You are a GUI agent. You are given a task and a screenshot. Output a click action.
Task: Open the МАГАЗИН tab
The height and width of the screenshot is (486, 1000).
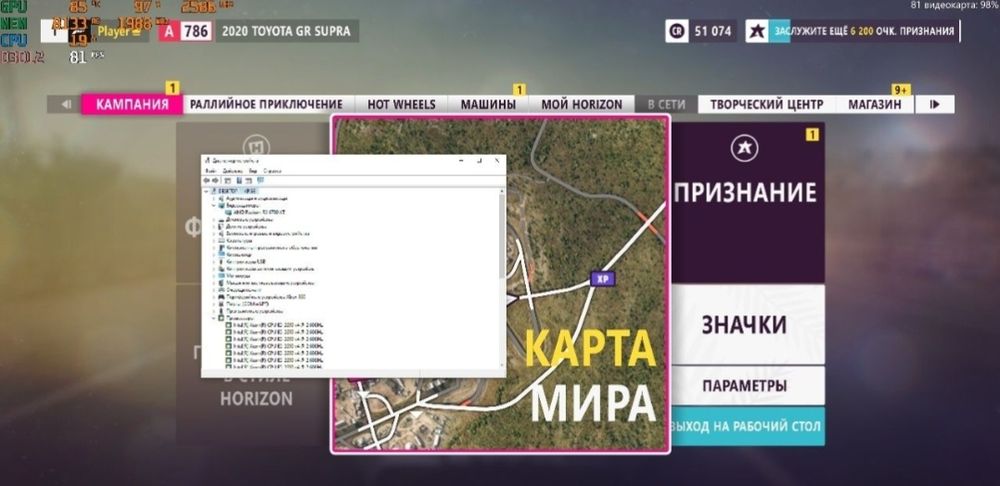tap(874, 105)
